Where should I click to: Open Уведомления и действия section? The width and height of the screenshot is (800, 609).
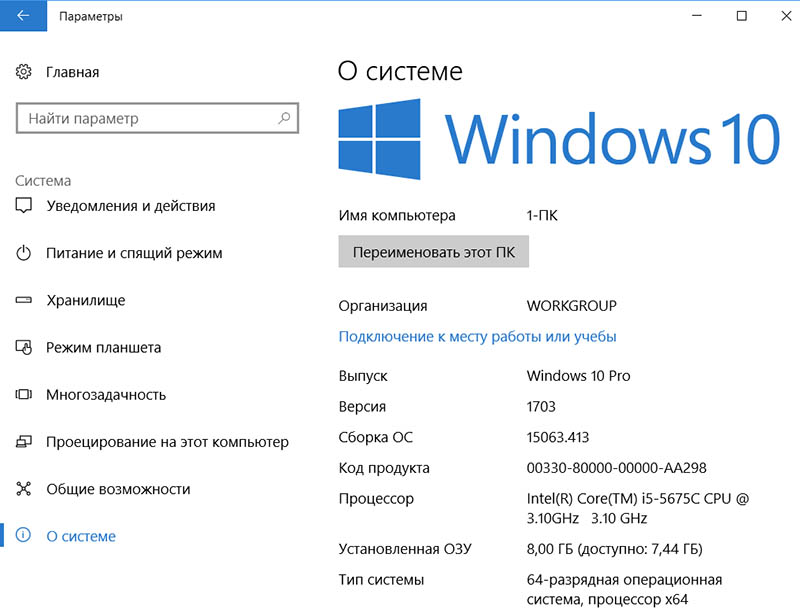(131, 206)
